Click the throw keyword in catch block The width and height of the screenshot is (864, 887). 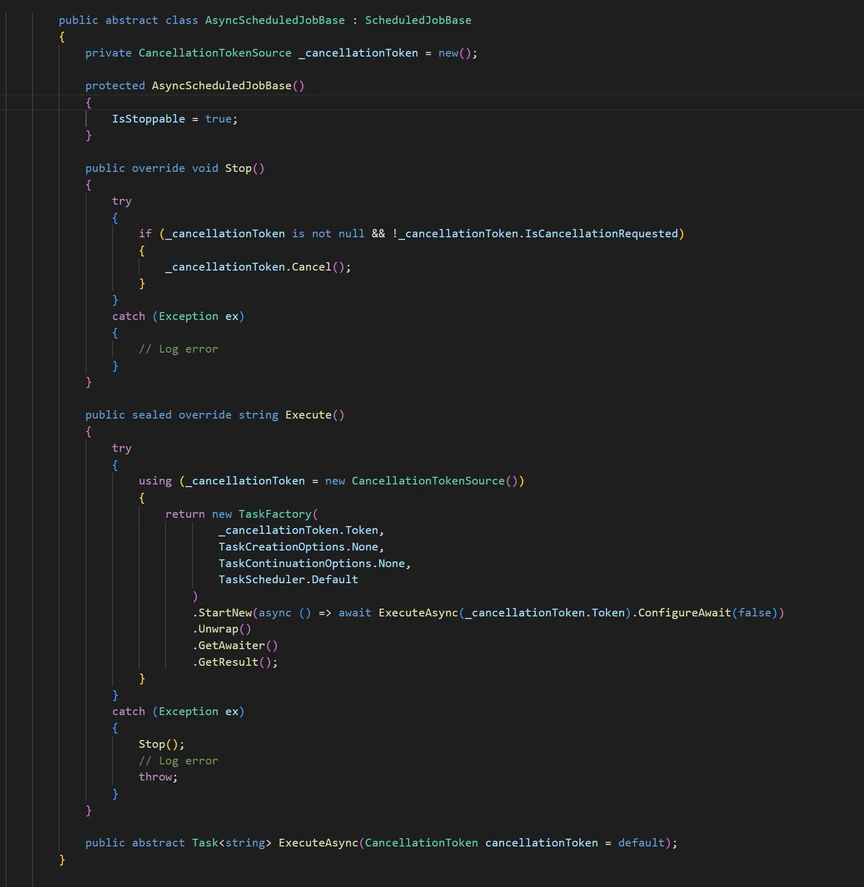point(157,777)
